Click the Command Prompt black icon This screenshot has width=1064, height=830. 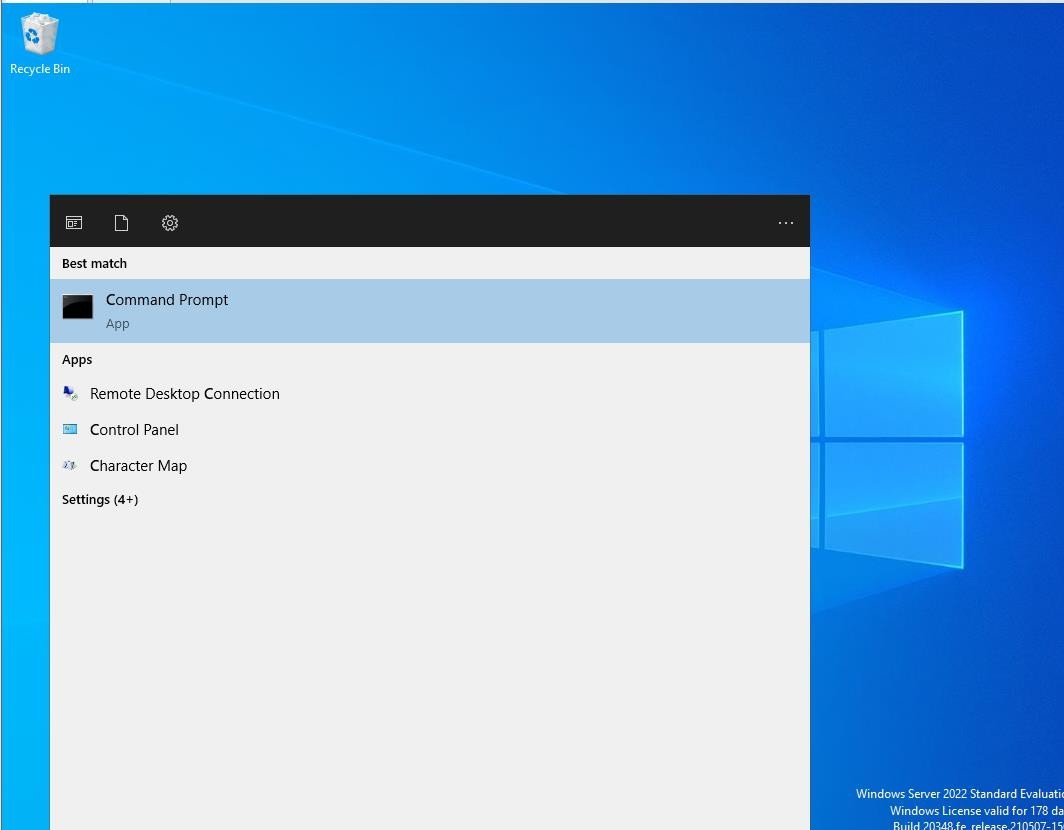coord(77,307)
